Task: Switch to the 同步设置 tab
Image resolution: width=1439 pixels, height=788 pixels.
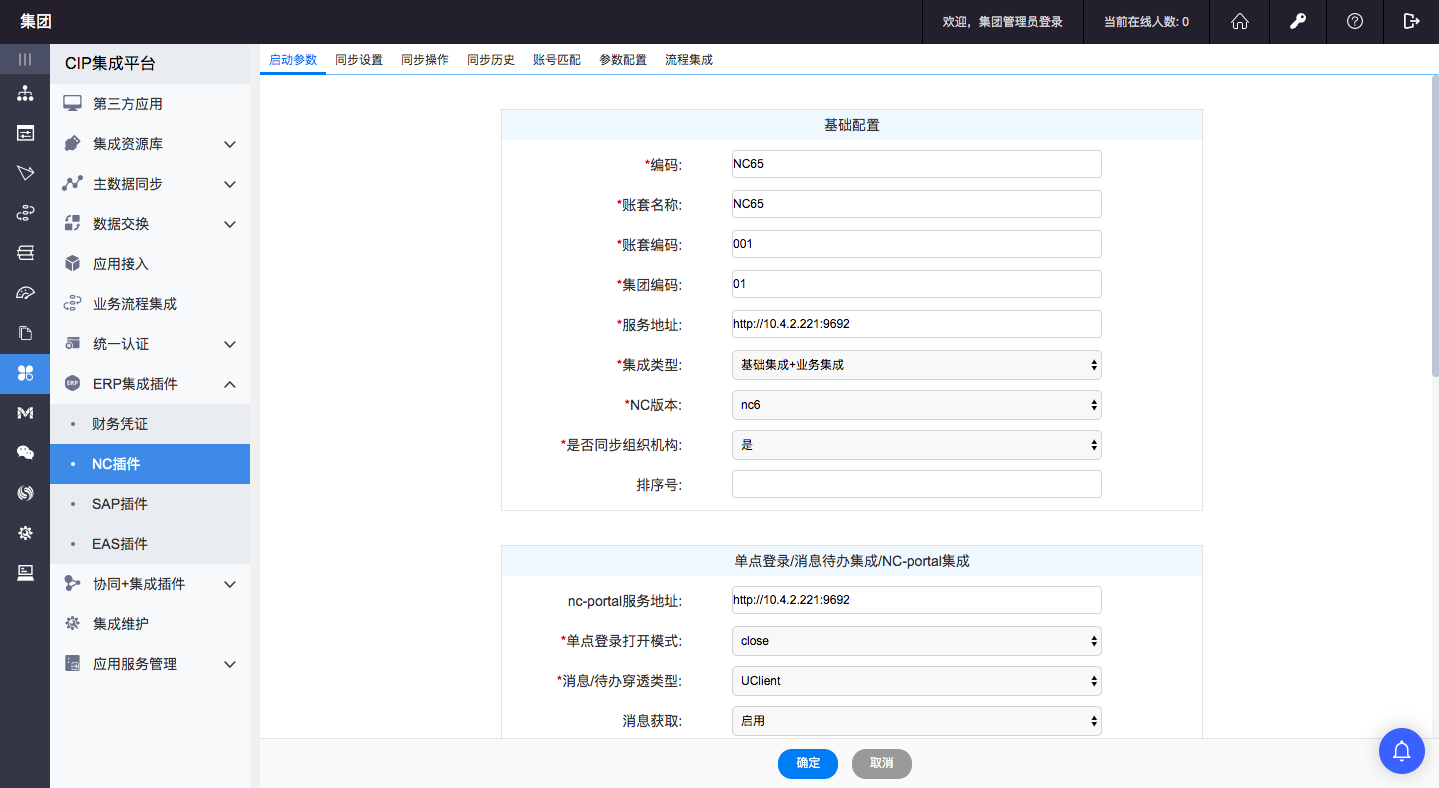Action: click(359, 60)
